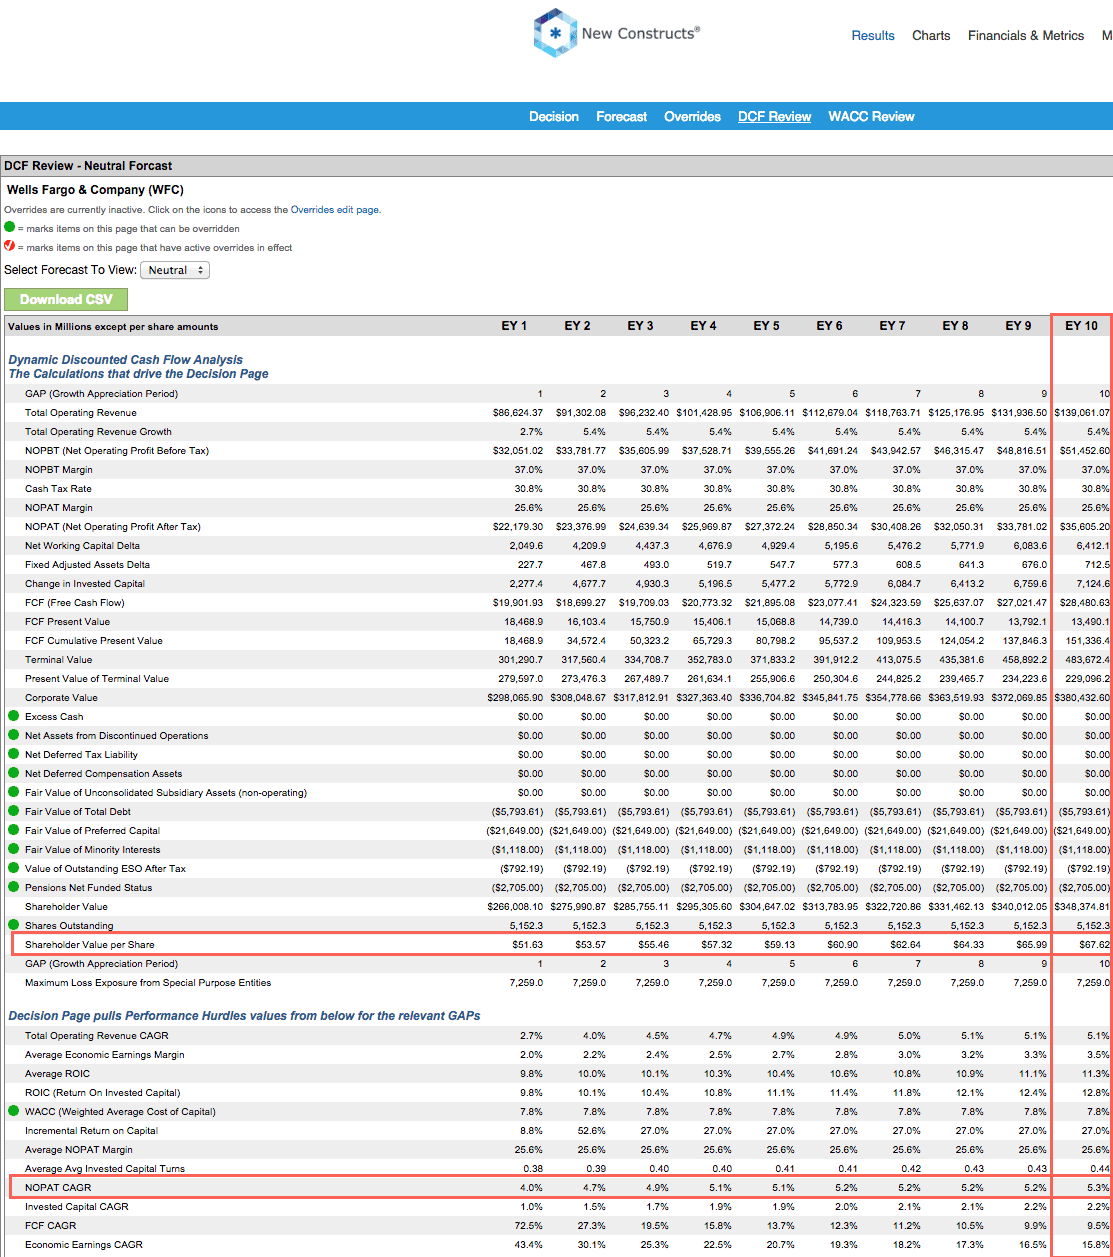Click the Economic Earnings CAGR row label
Screen dimensions: 1113x1257
coord(84,1244)
